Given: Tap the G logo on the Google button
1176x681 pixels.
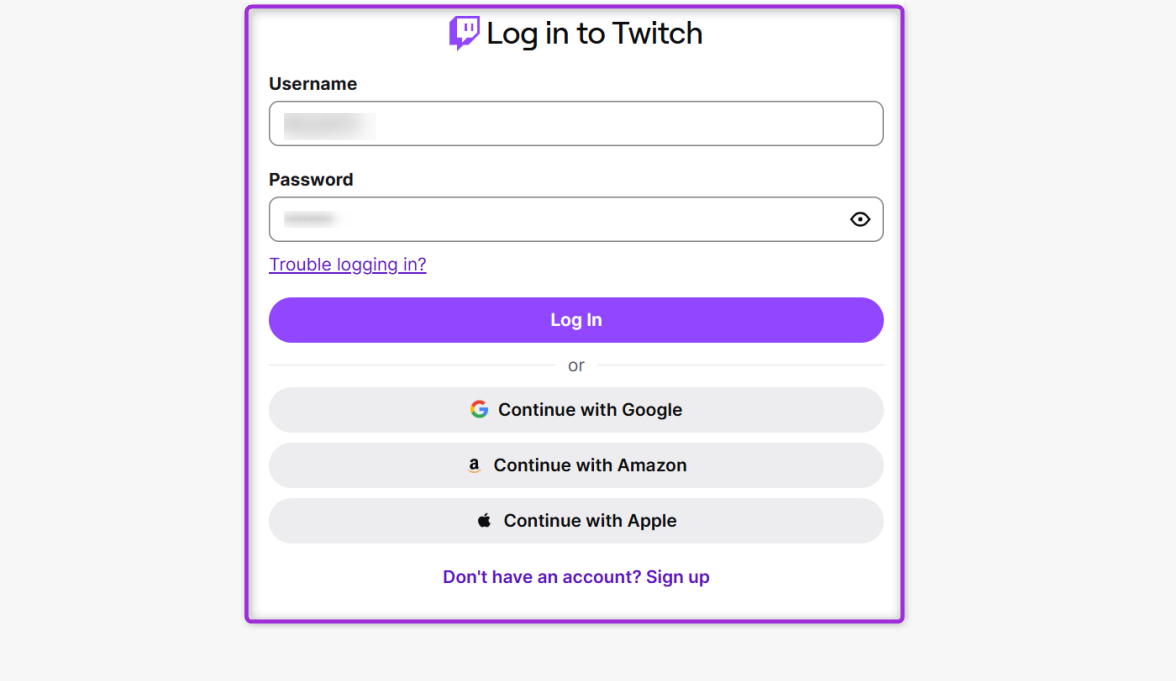Looking at the screenshot, I should [x=479, y=409].
